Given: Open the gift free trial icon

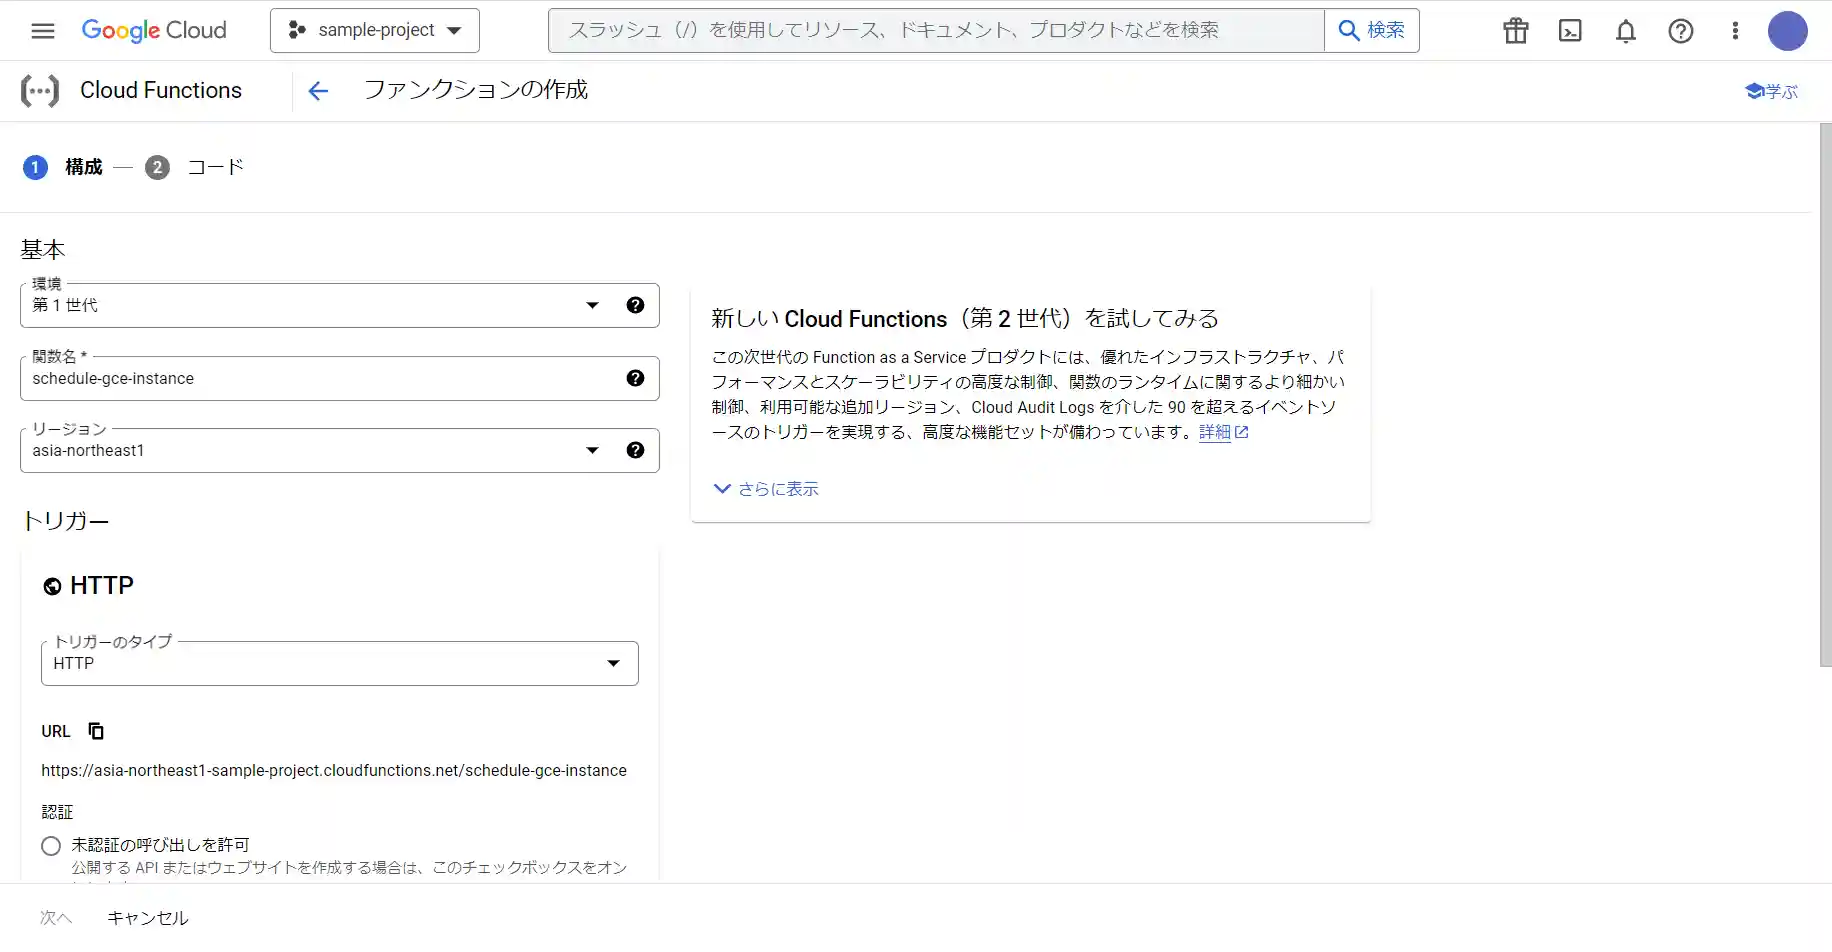Looking at the screenshot, I should (1516, 31).
